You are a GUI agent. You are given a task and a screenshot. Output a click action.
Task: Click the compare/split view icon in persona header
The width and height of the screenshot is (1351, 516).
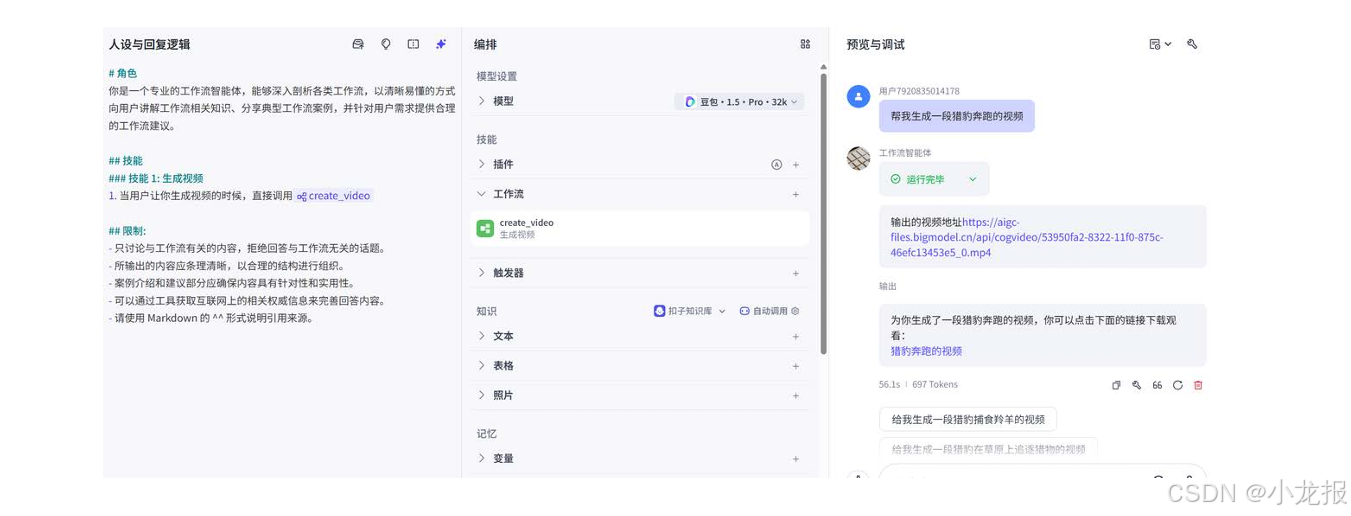tap(413, 44)
